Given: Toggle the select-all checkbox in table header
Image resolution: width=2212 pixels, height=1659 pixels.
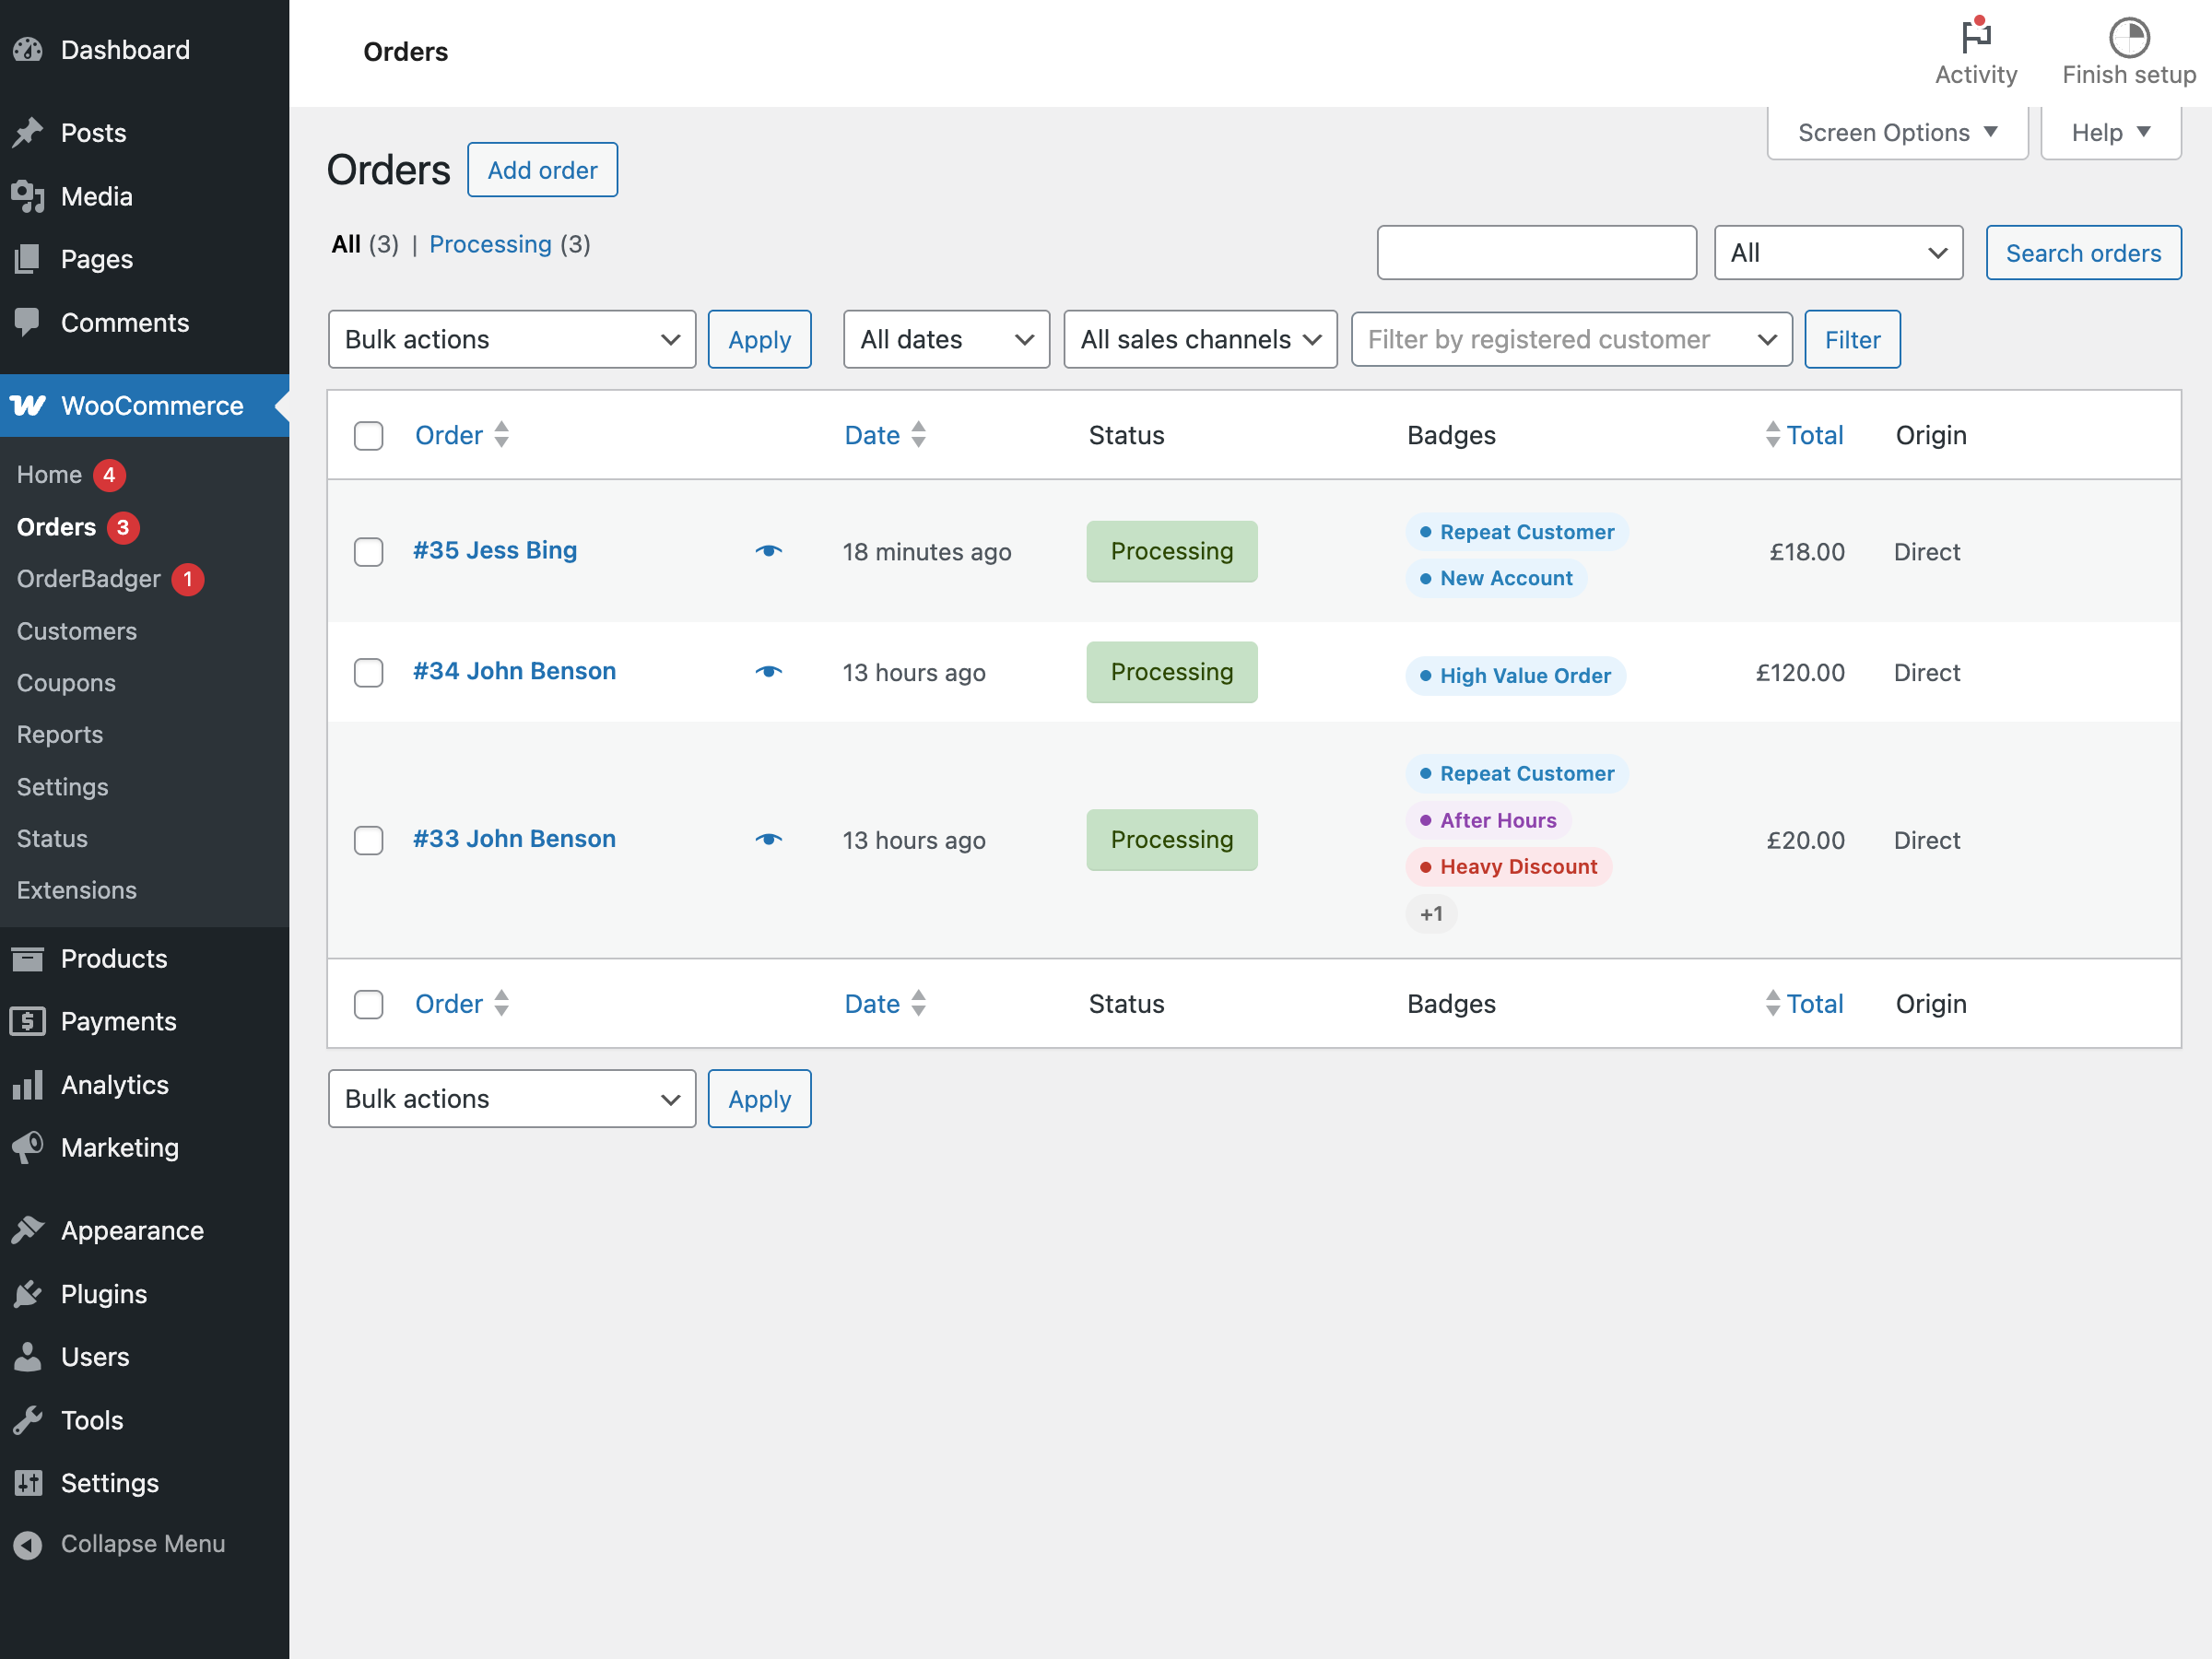Looking at the screenshot, I should click(369, 436).
